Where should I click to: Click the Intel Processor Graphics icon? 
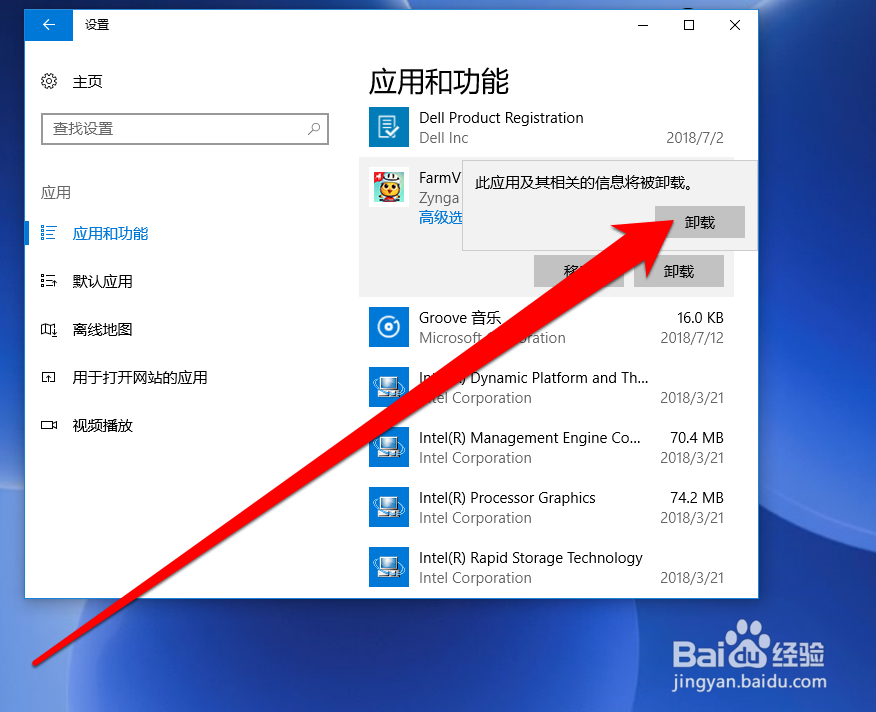click(x=389, y=507)
